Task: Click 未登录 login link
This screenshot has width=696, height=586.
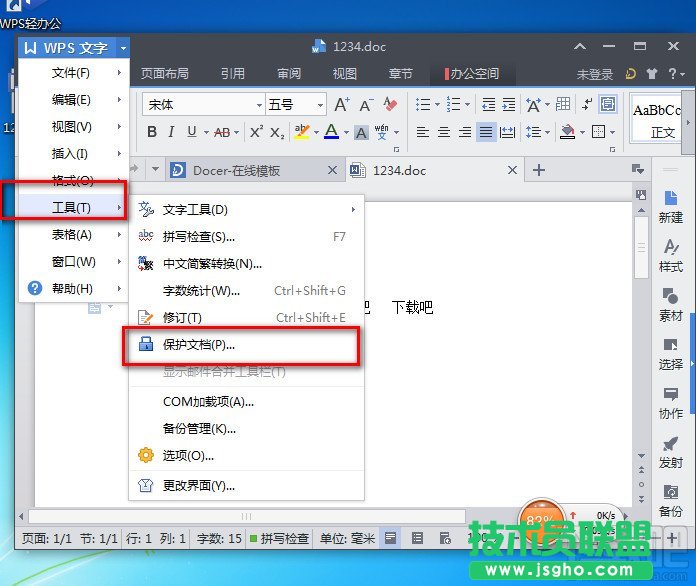Action: tap(594, 74)
